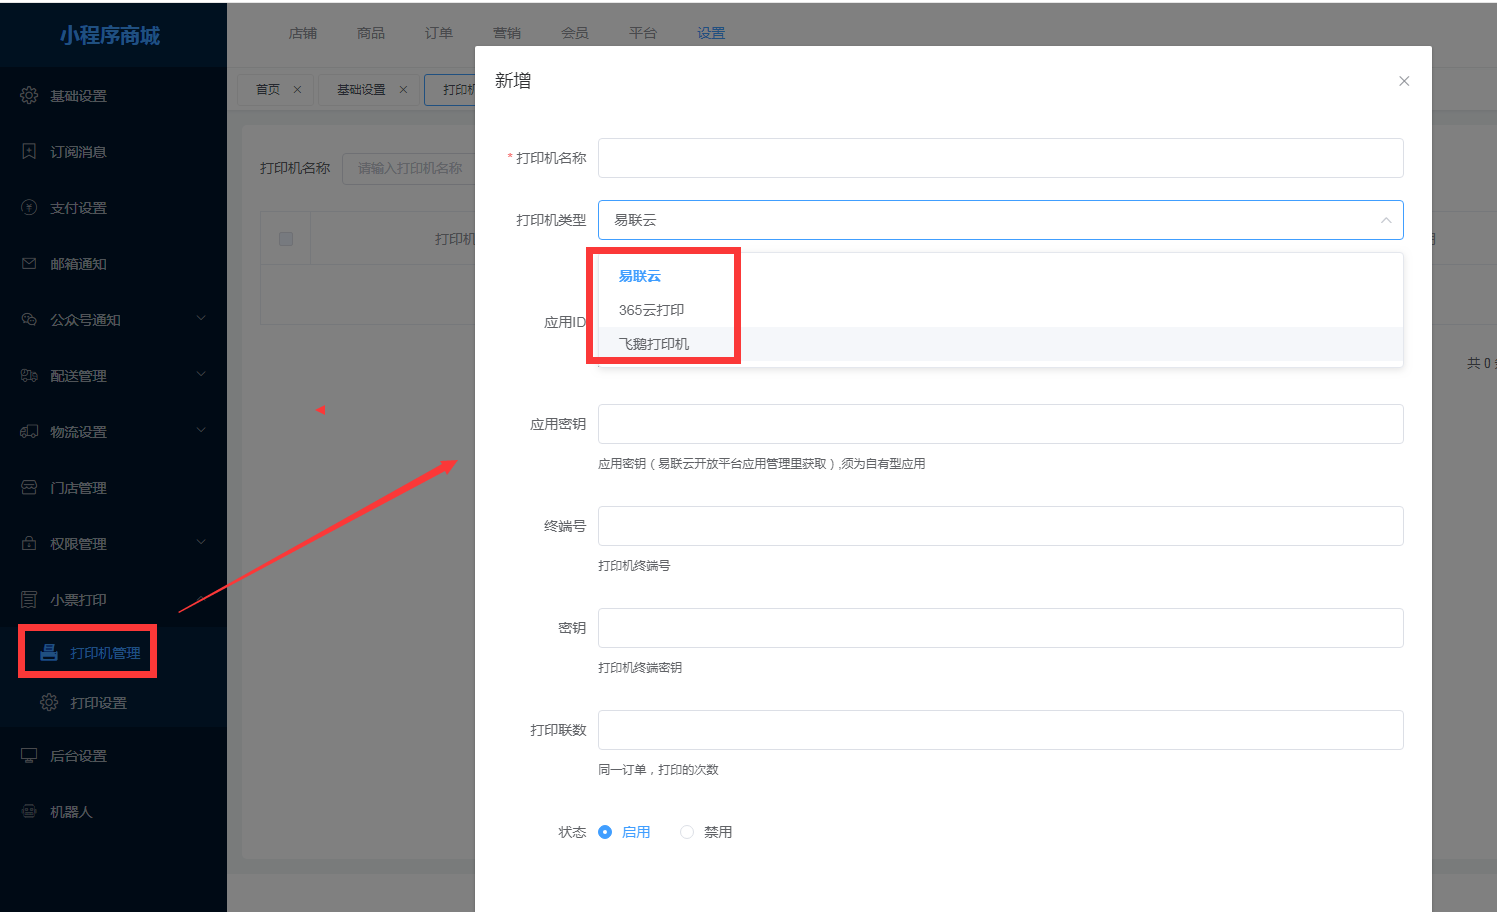Open 后台设置 sidebar entry
The width and height of the screenshot is (1497, 912).
pyautogui.click(x=78, y=756)
